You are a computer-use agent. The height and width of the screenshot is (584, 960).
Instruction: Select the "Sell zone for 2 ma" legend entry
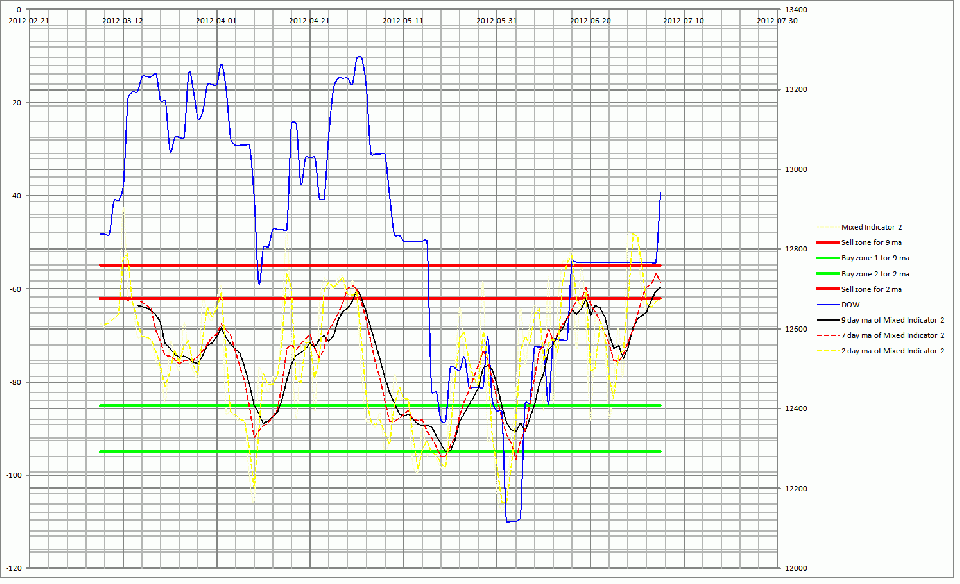[859, 290]
